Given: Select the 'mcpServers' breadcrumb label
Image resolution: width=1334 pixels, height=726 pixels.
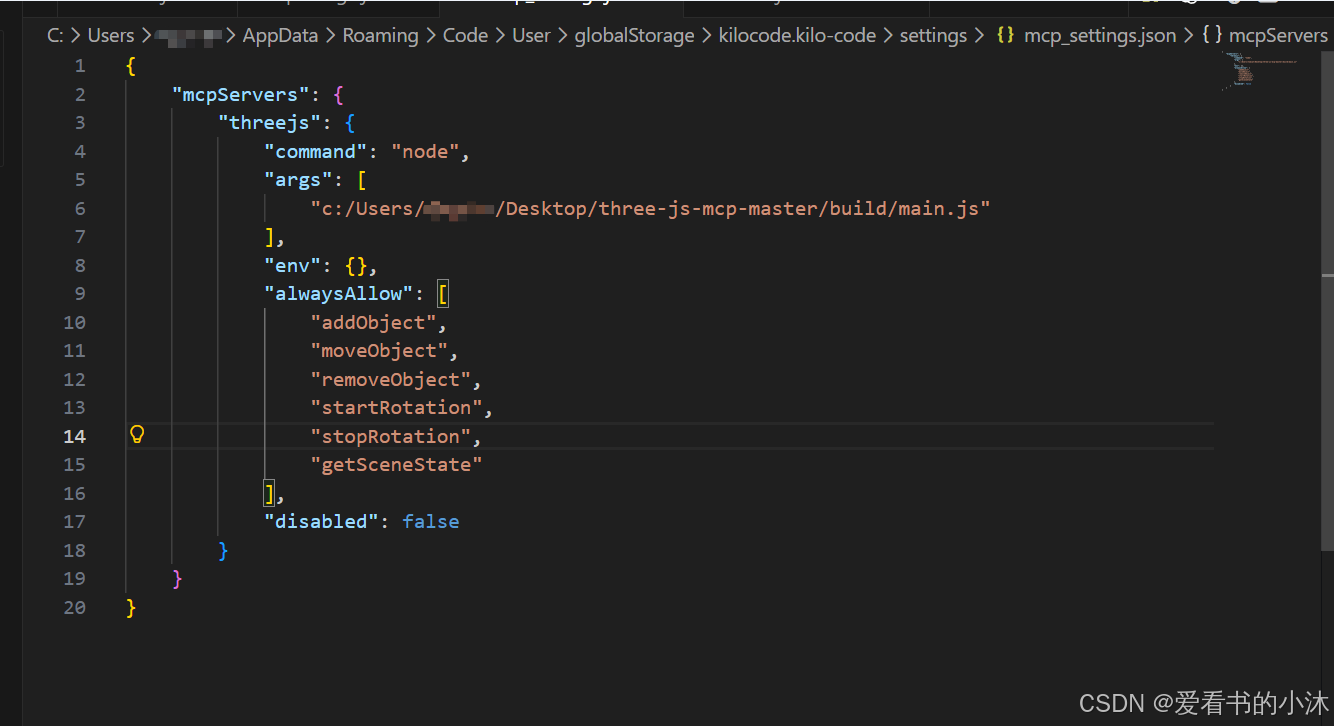Looking at the screenshot, I should 1278,35.
